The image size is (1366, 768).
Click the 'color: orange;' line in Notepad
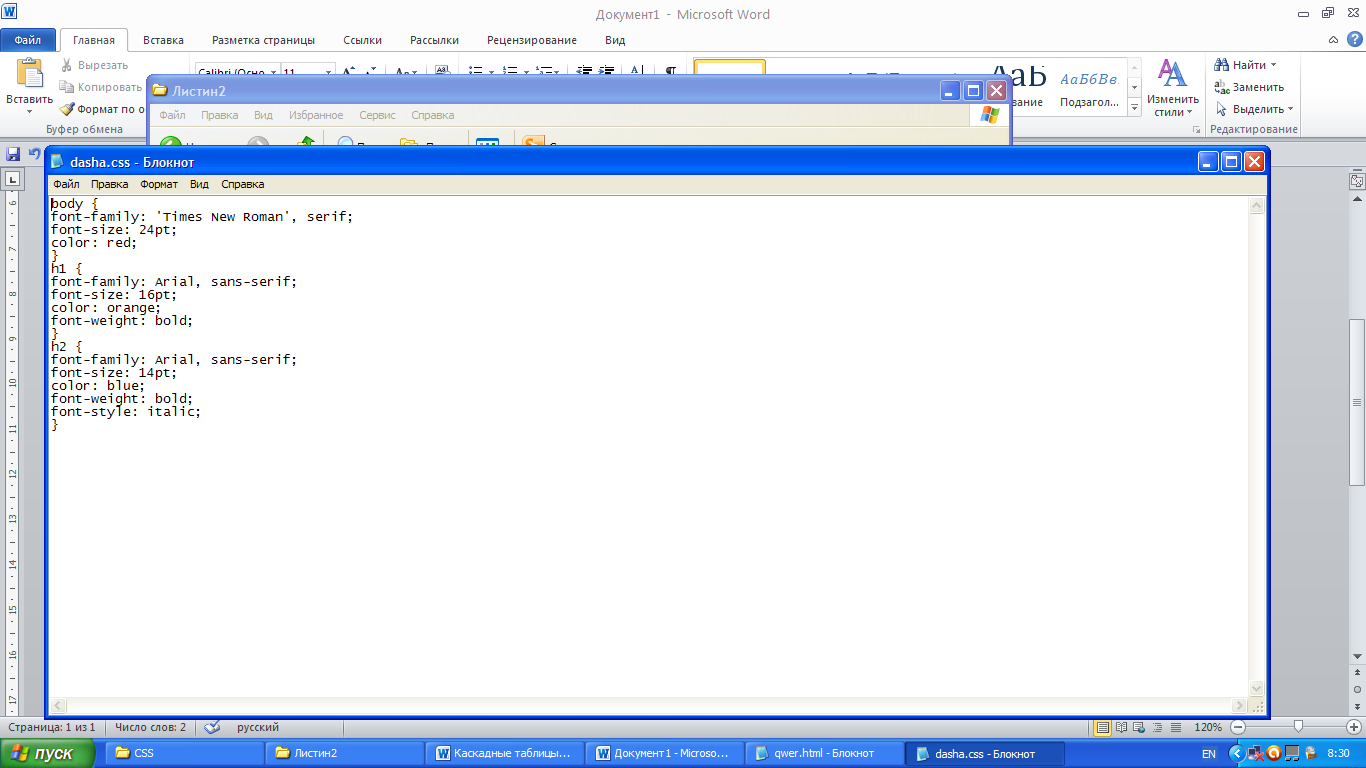tap(106, 308)
